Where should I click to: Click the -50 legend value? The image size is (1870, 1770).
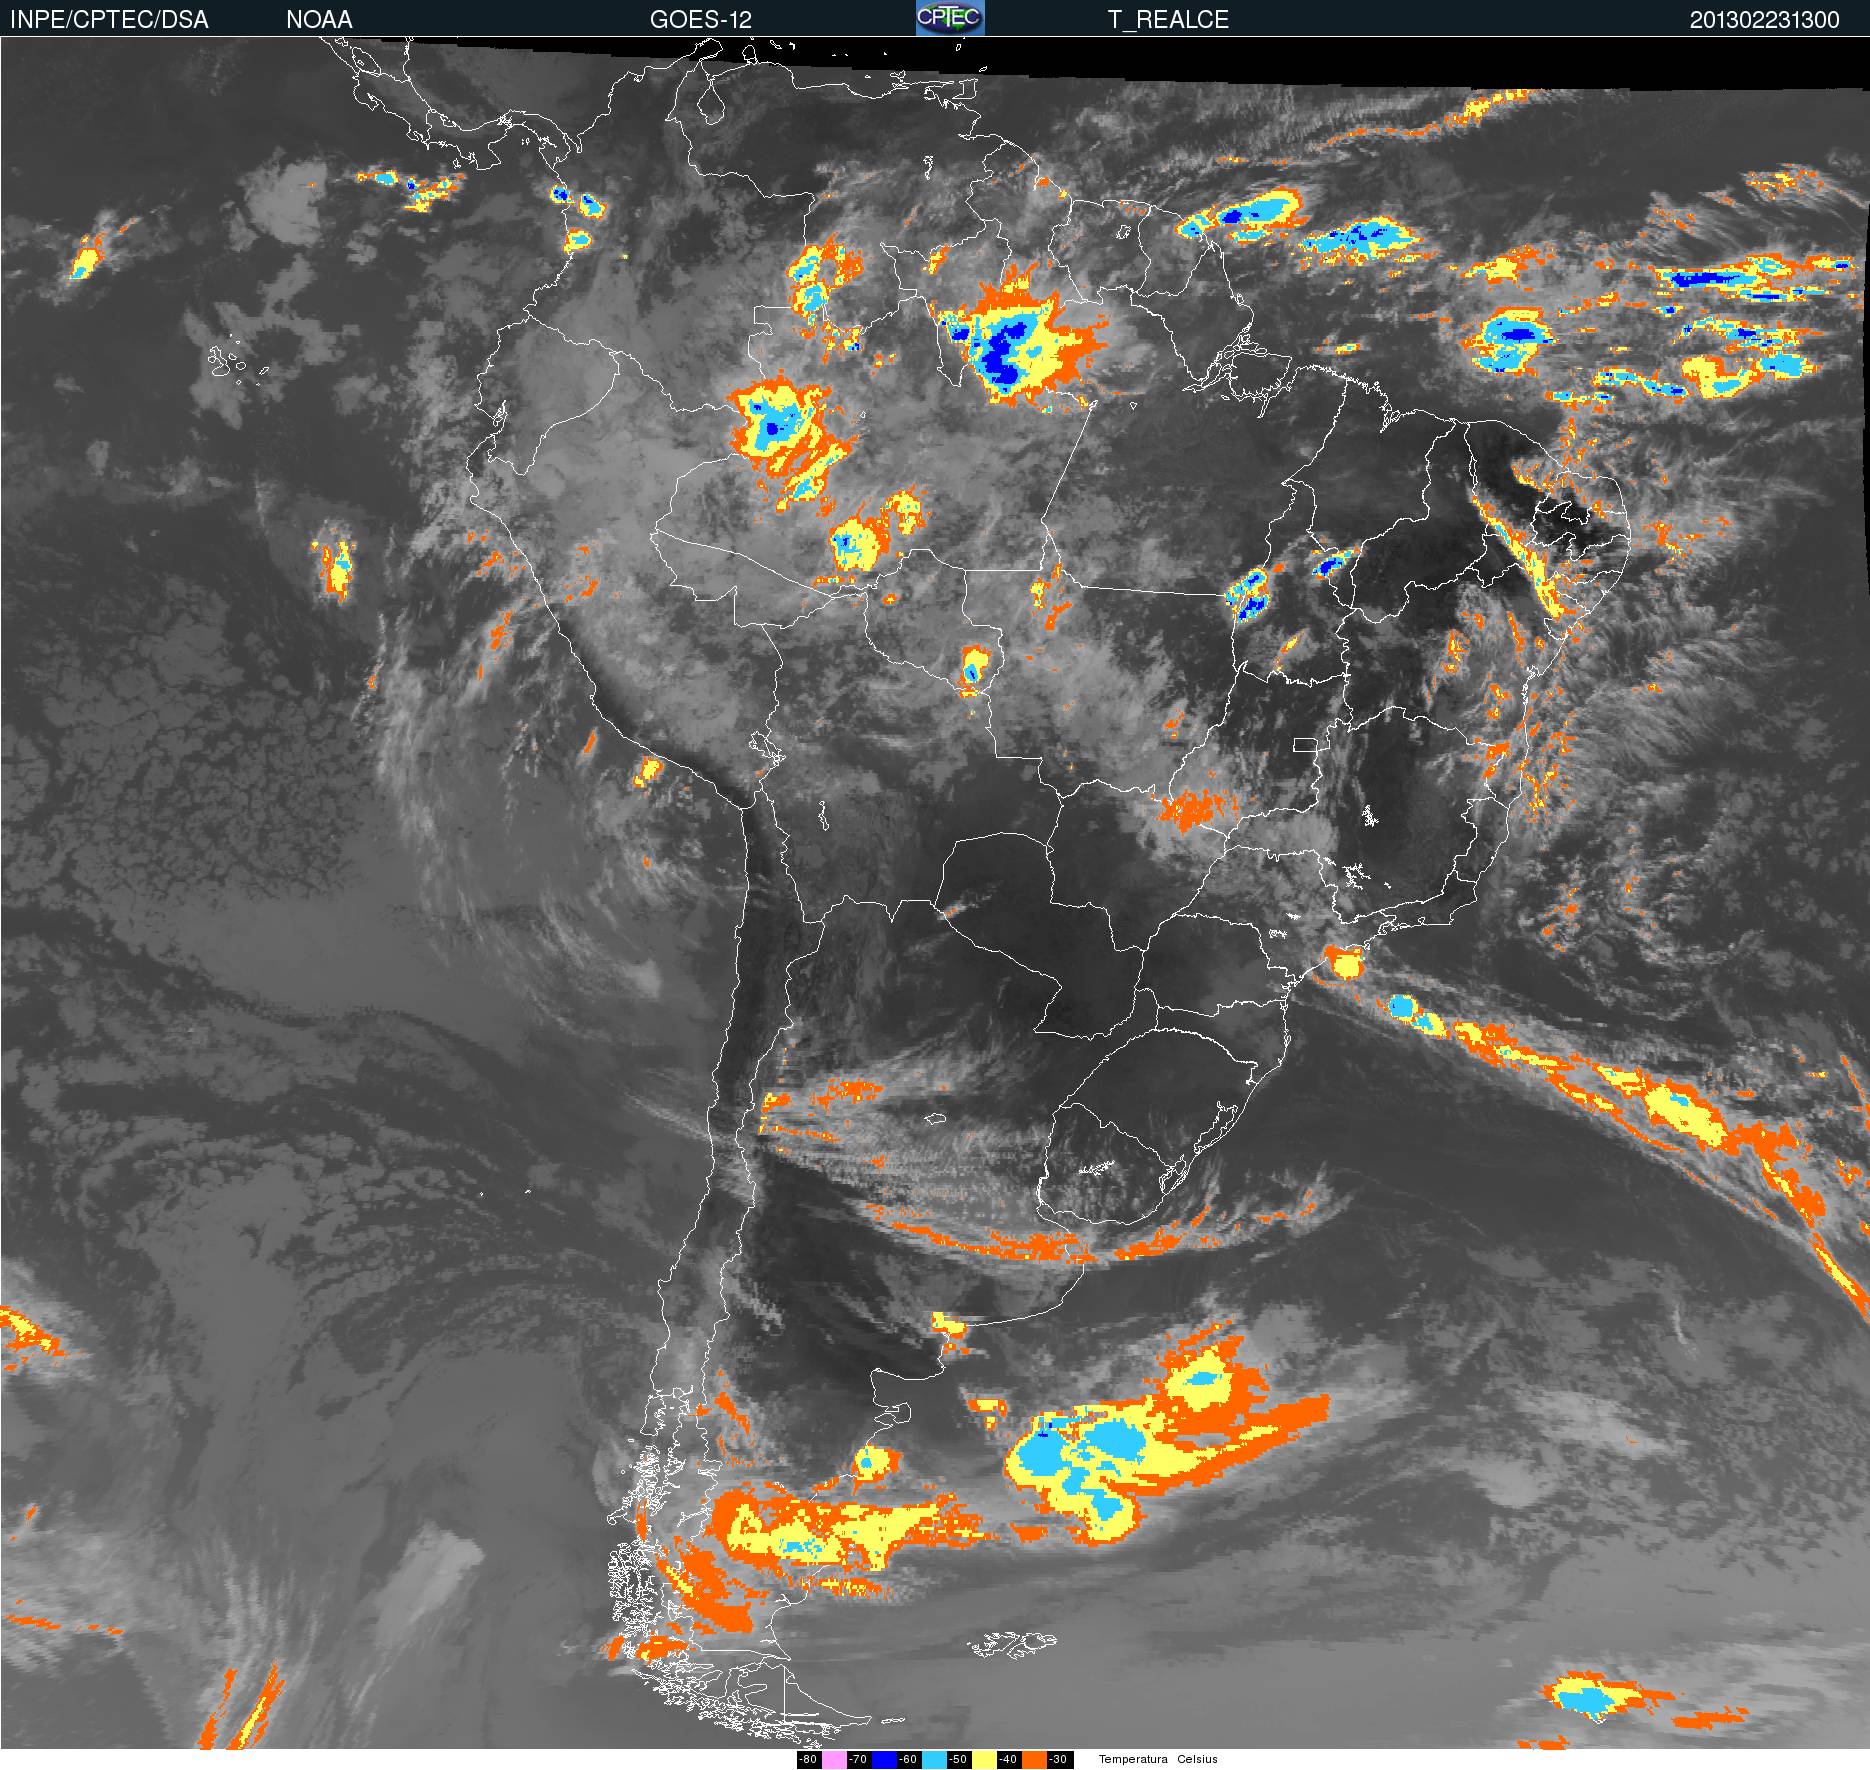pyautogui.click(x=958, y=1759)
